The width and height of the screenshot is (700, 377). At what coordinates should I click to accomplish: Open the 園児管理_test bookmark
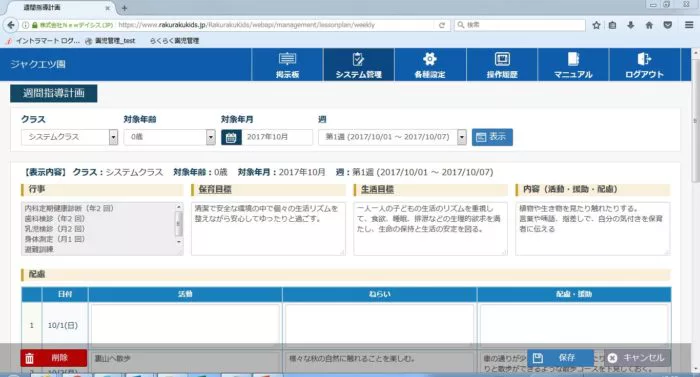[110, 41]
